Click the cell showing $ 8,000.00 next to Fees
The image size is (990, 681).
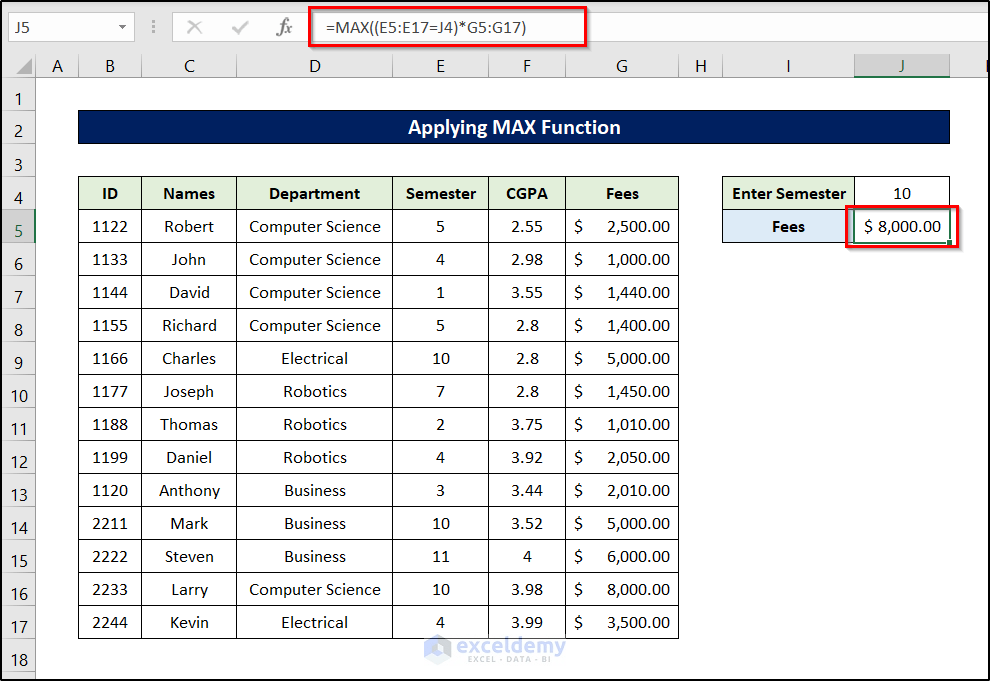(x=901, y=226)
